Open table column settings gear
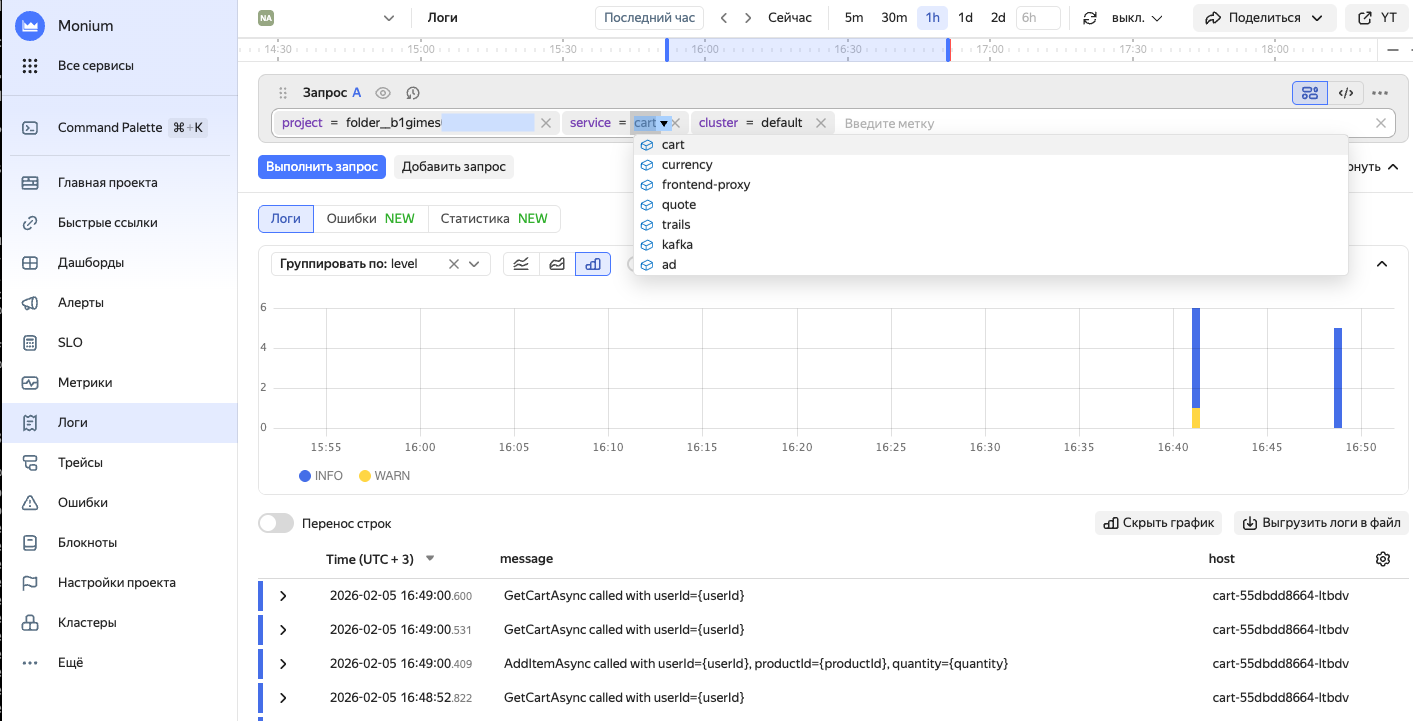Image resolution: width=1413 pixels, height=721 pixels. point(1383,559)
